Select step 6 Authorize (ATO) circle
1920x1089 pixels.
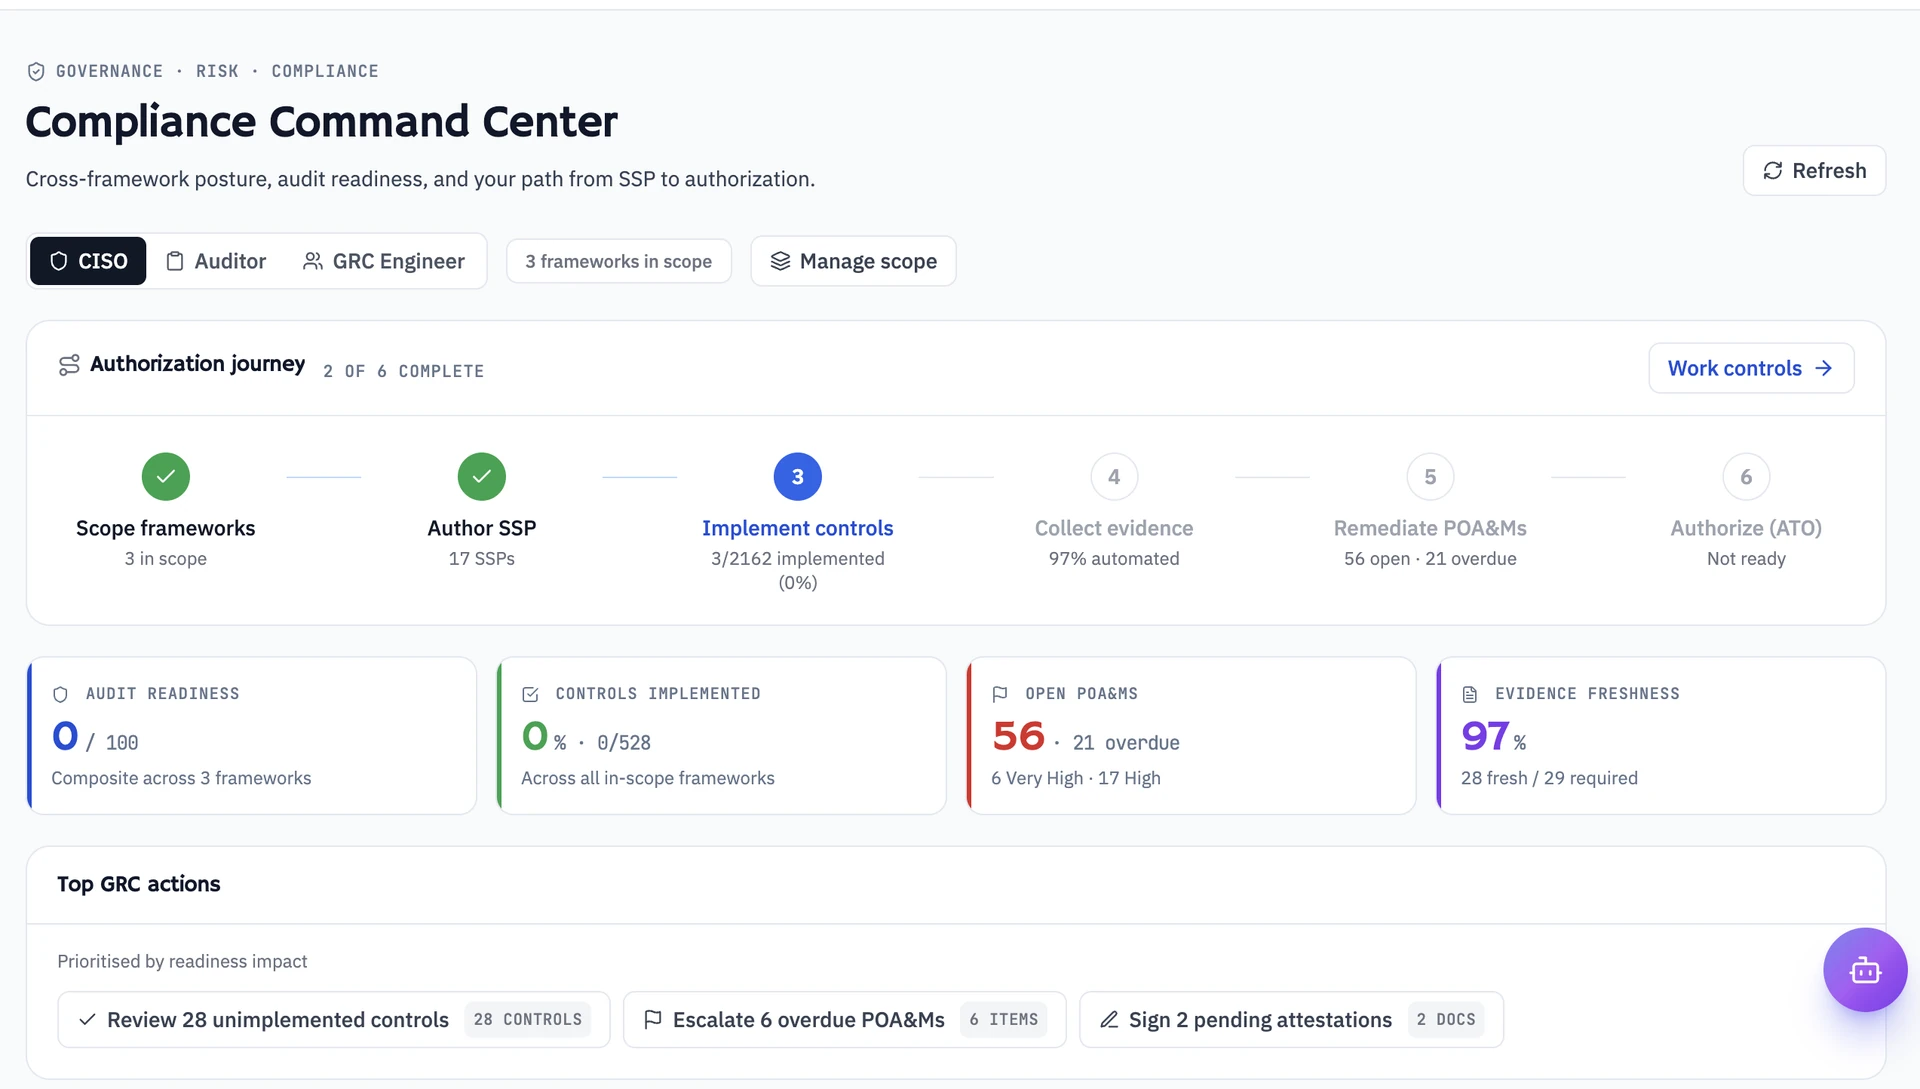point(1746,477)
